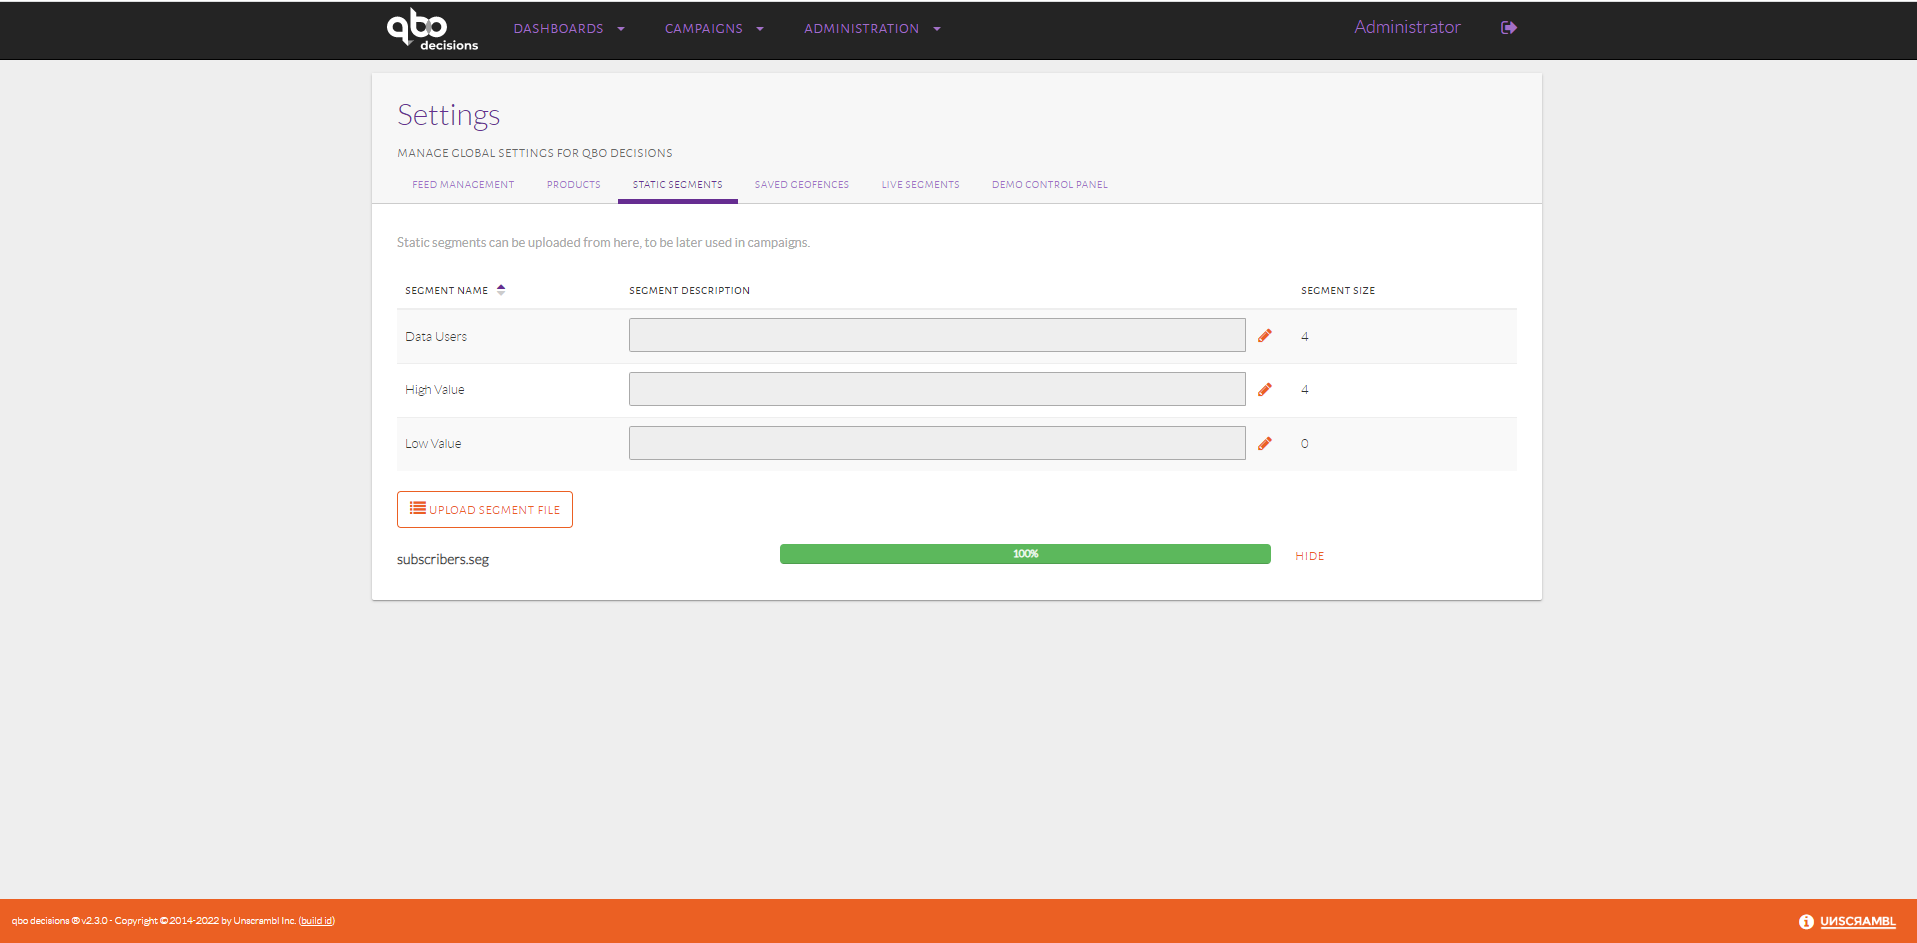This screenshot has width=1917, height=943.
Task: Click the subscribers.seg file name
Action: [443, 560]
